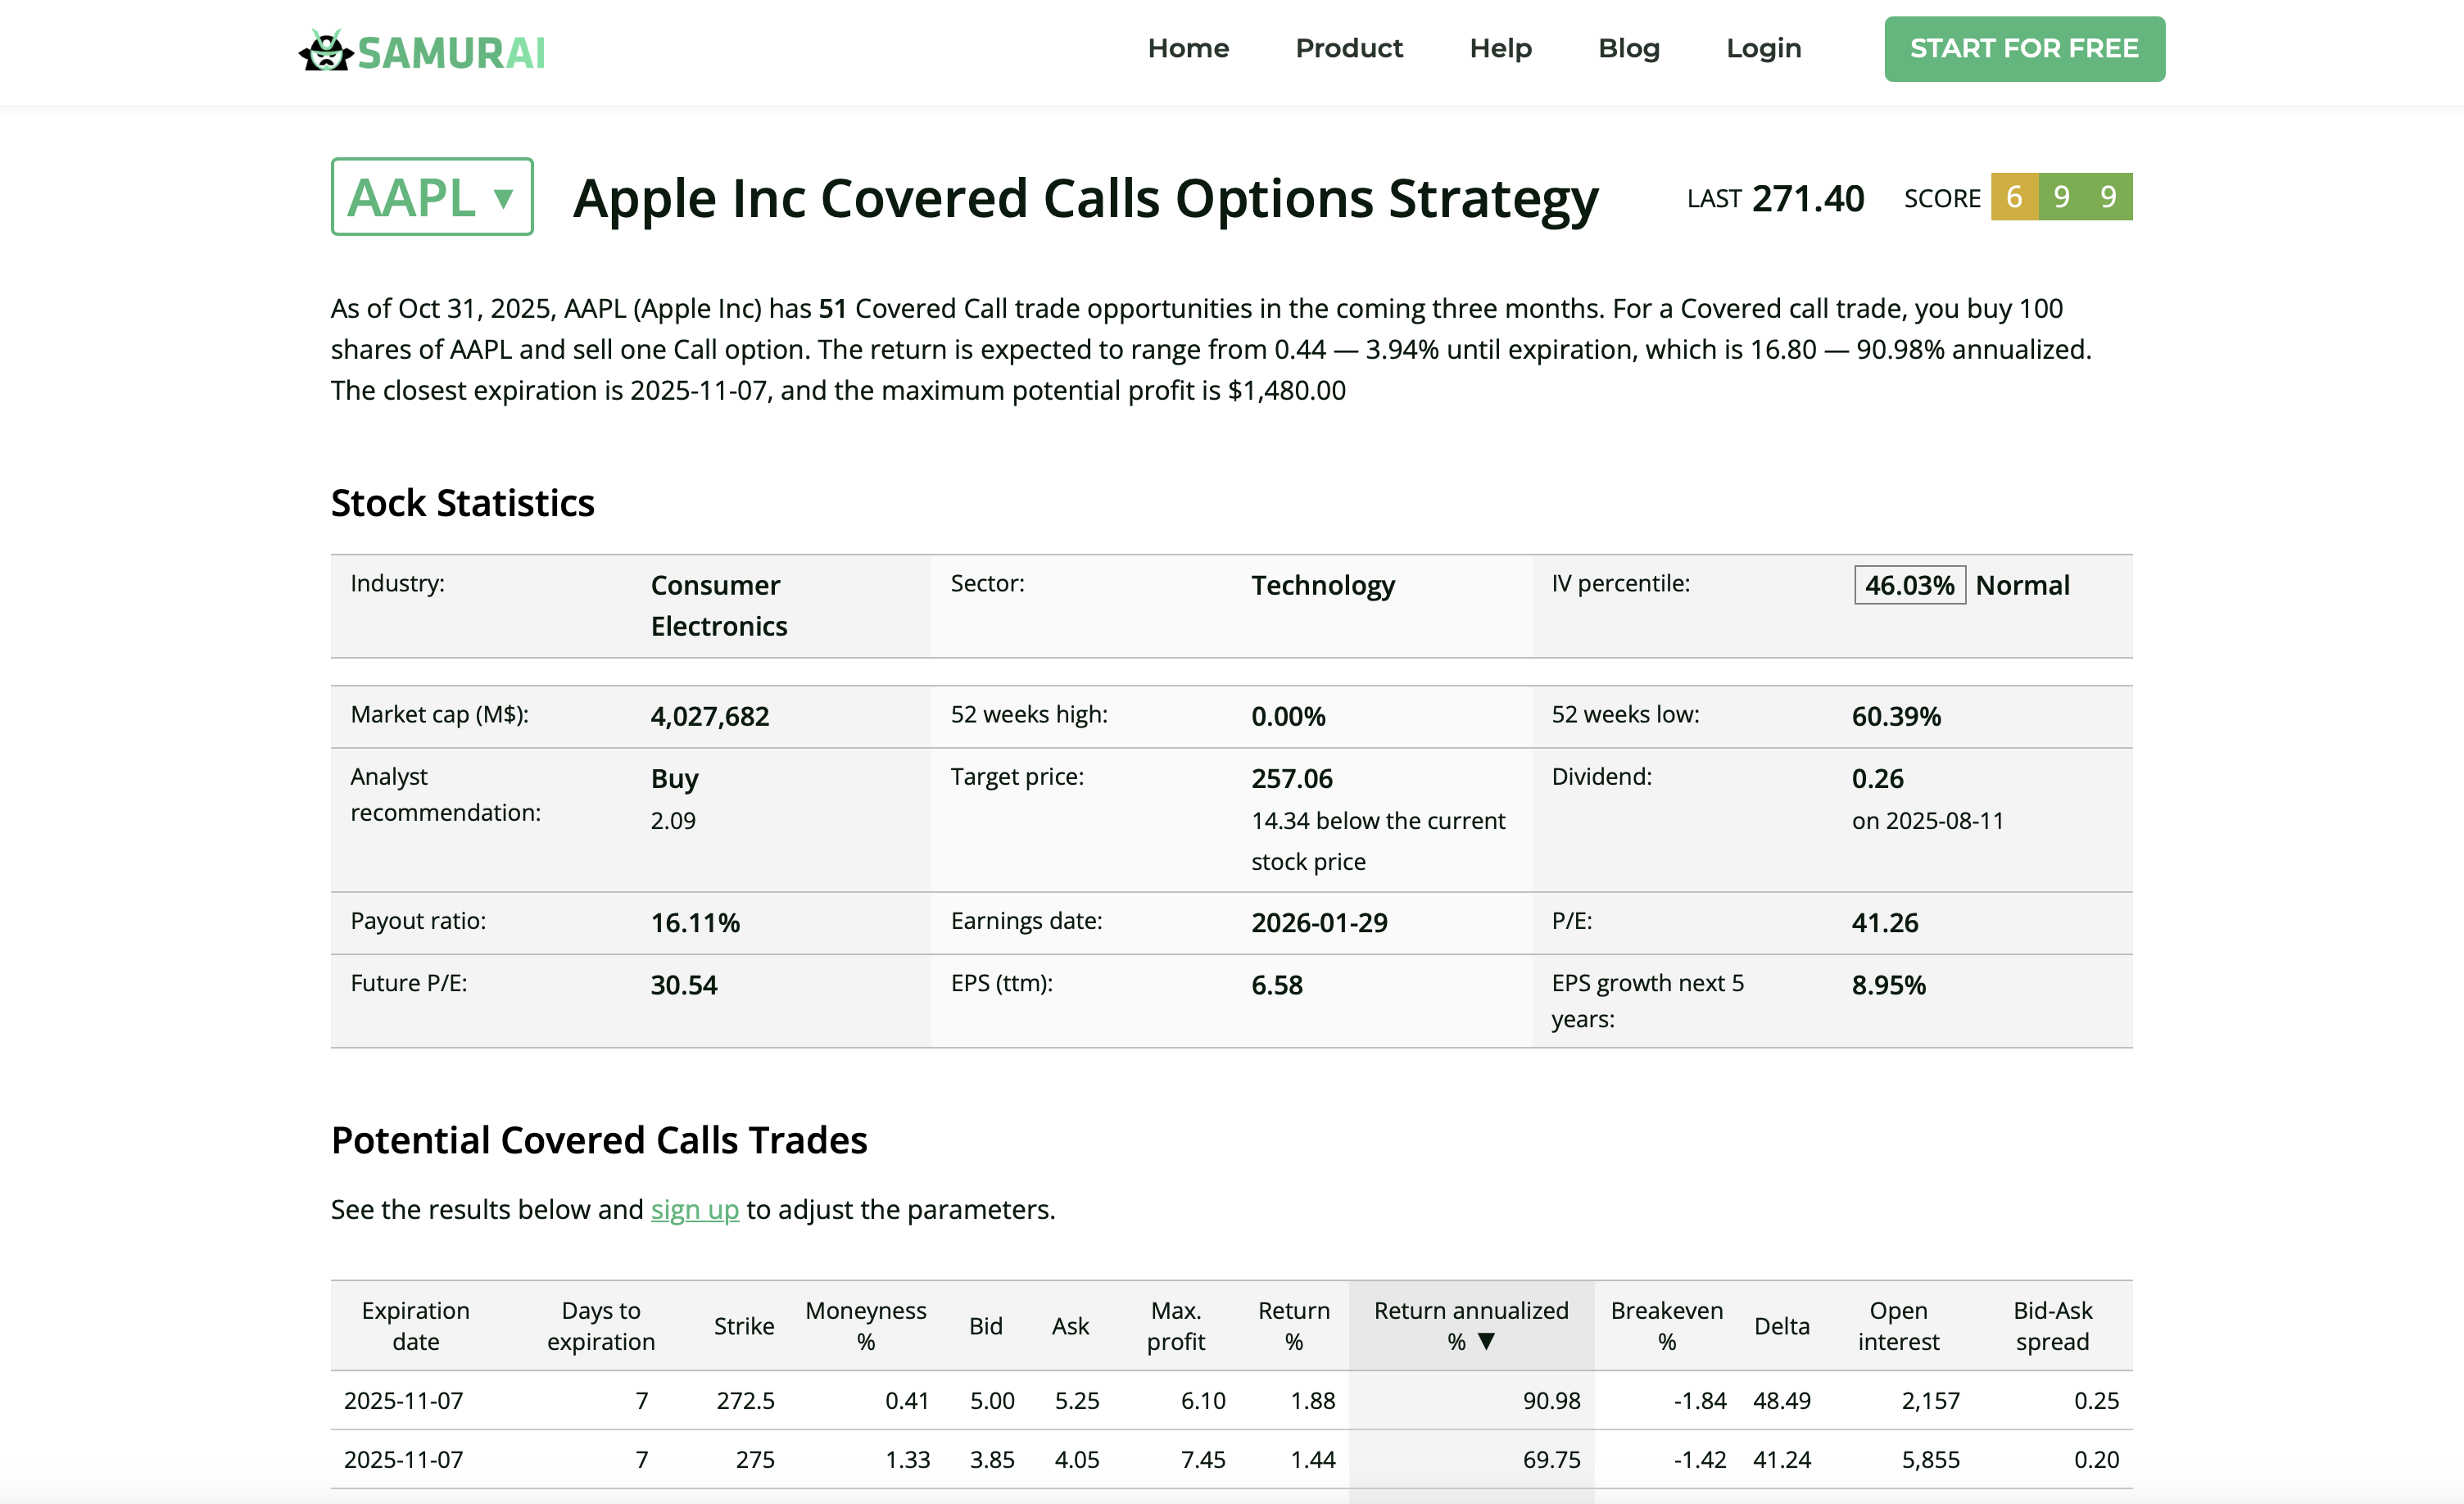Click the 46.03% IV percentile badge

point(1909,585)
